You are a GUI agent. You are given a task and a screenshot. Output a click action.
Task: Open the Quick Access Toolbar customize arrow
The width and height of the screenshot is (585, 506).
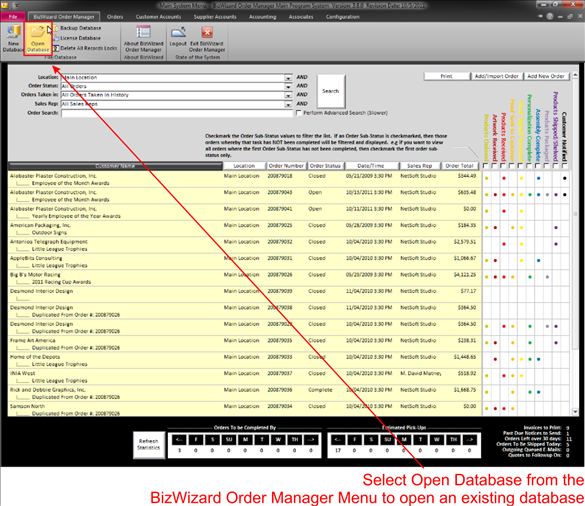tap(17, 6)
